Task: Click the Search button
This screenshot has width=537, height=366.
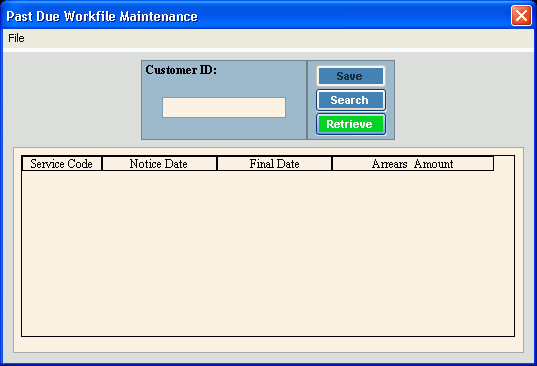Action: [x=351, y=100]
